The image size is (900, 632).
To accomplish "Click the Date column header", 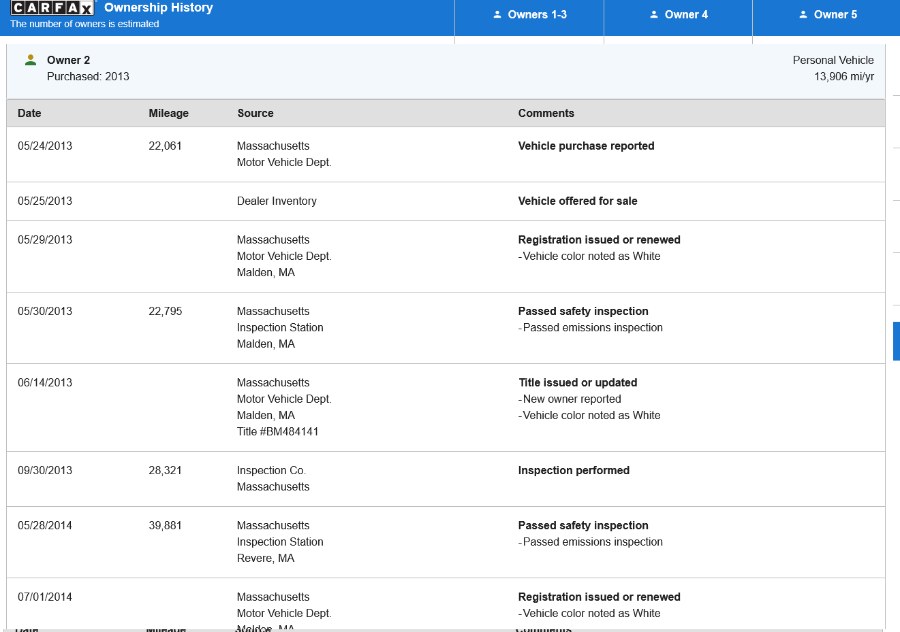I will (29, 113).
